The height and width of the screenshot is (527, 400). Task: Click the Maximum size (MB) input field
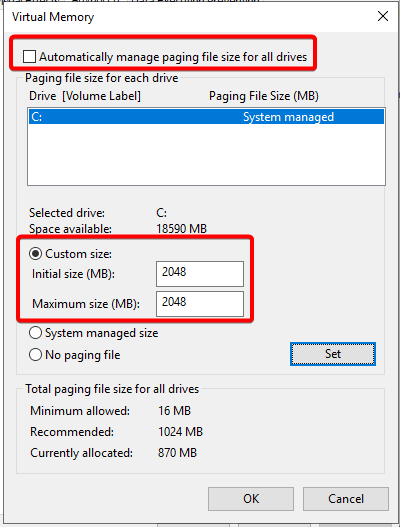(200, 304)
